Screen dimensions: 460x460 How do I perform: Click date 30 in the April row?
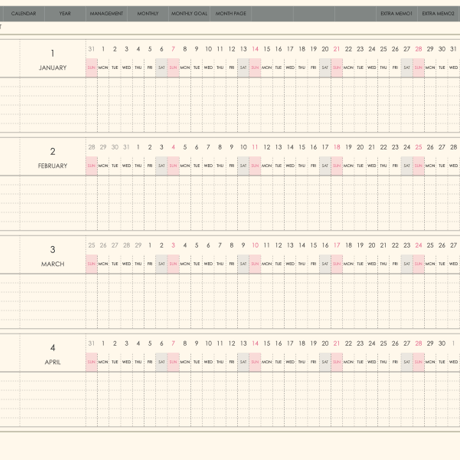442,343
